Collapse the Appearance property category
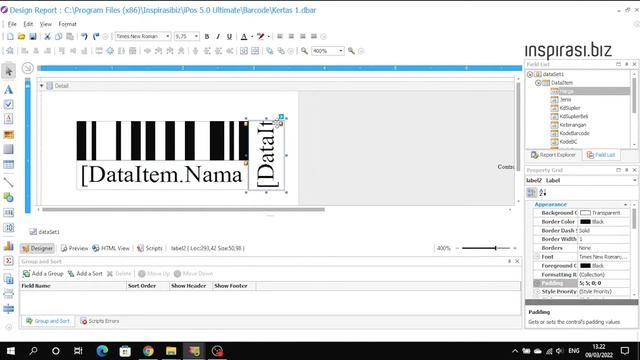Viewport: 640px width, 360px height. 625,204
